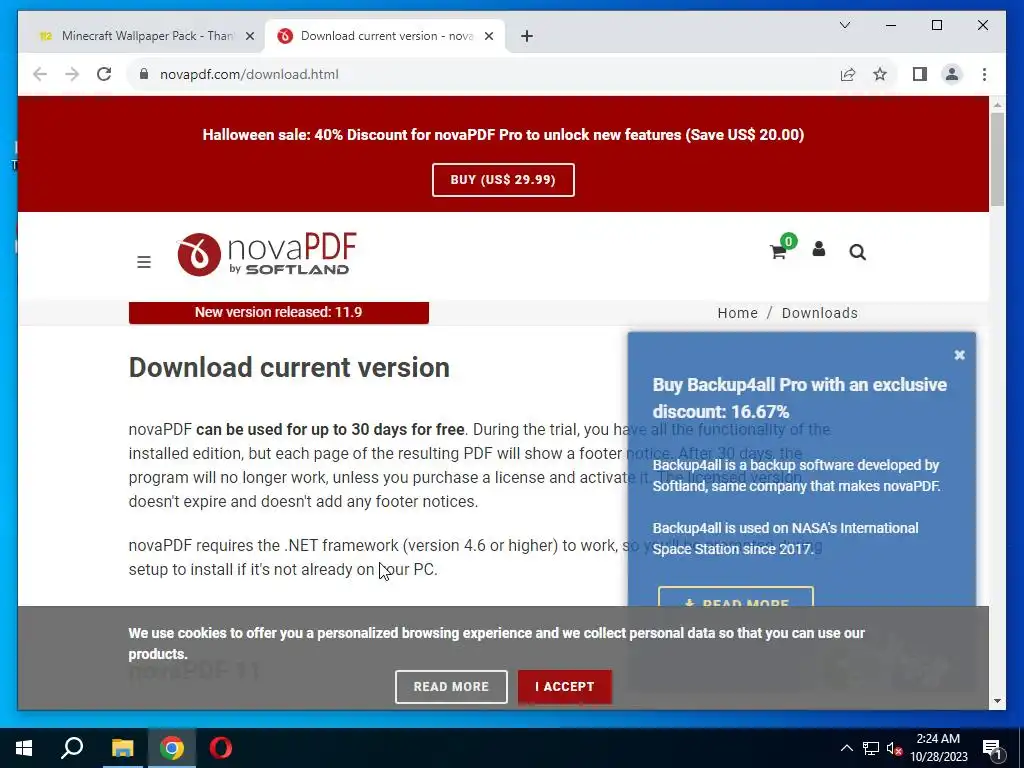The image size is (1024, 768).
Task: Open the hamburger menu on novaPDF site
Action: coord(144,262)
